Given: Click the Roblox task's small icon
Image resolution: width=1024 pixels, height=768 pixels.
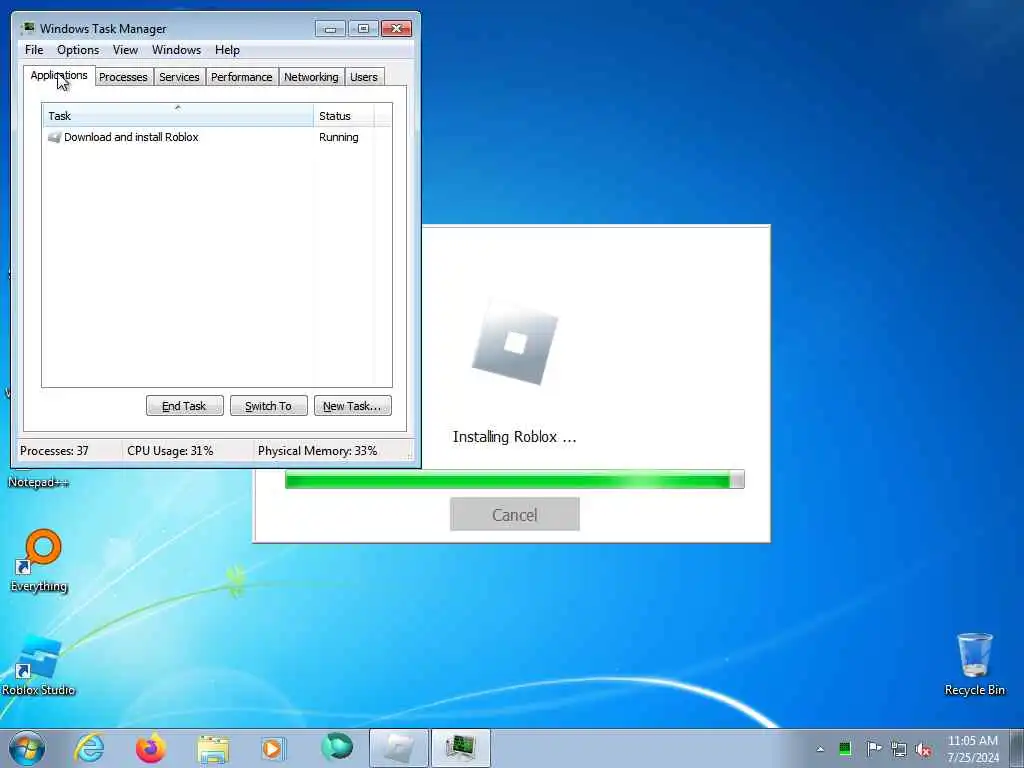Looking at the screenshot, I should point(54,137).
